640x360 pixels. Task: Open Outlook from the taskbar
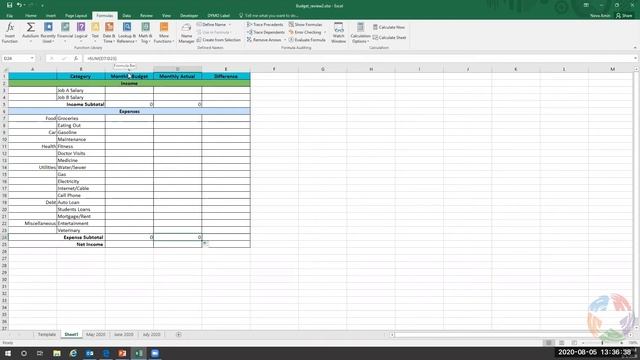[89, 353]
